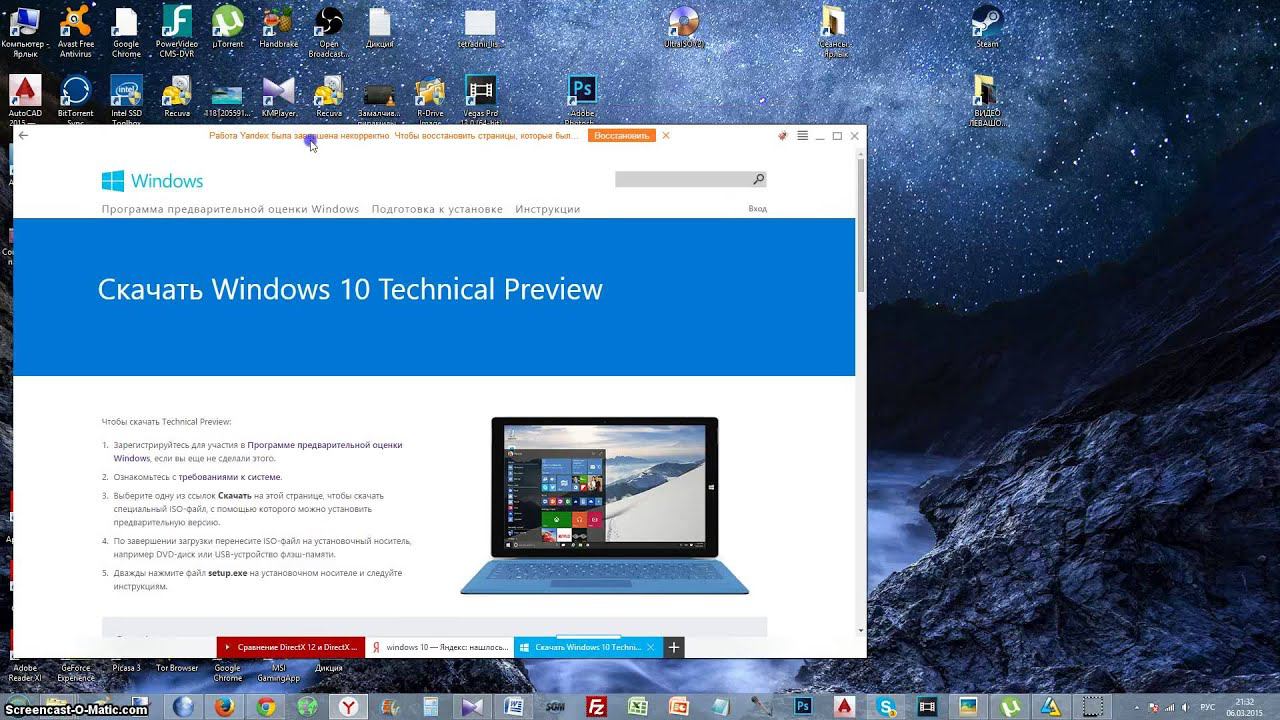The image size is (1280, 720).
Task: Select the µTorrent desktop icon
Action: pyautogui.click(x=228, y=27)
